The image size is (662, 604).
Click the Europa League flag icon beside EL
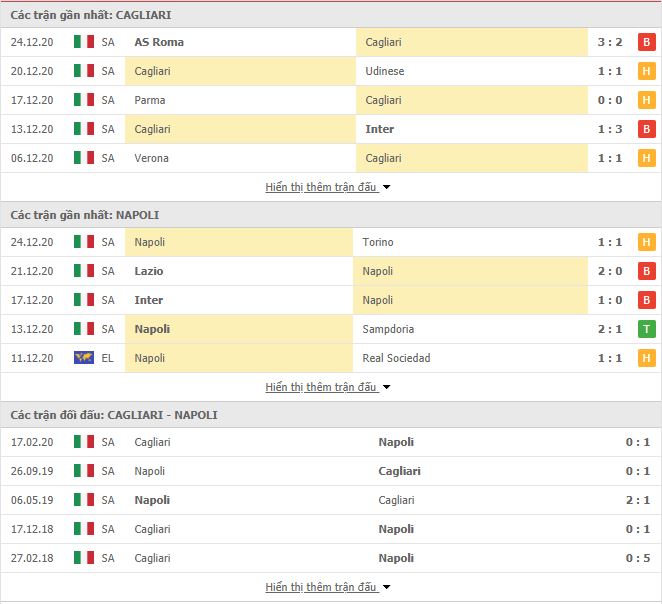(x=84, y=358)
